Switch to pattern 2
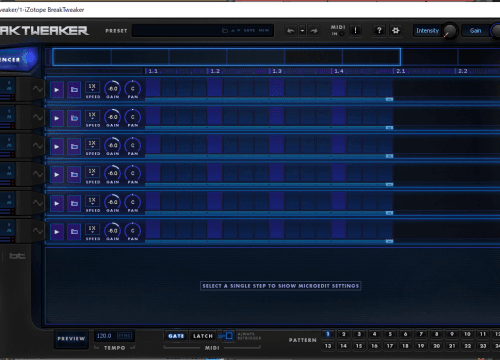Viewport: 500px width, 360px height. click(343, 334)
